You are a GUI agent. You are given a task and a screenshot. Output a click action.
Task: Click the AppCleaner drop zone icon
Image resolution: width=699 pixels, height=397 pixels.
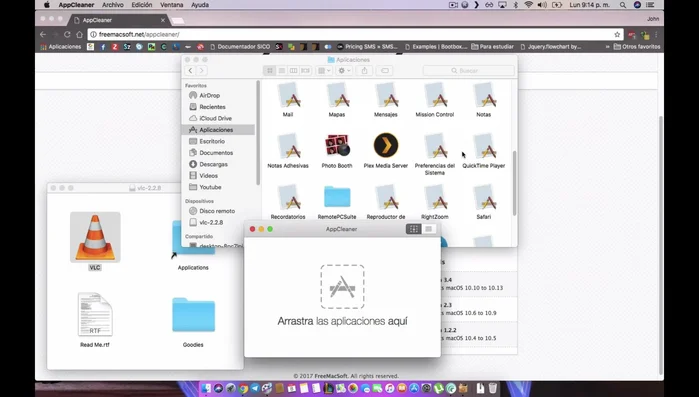click(x=342, y=286)
